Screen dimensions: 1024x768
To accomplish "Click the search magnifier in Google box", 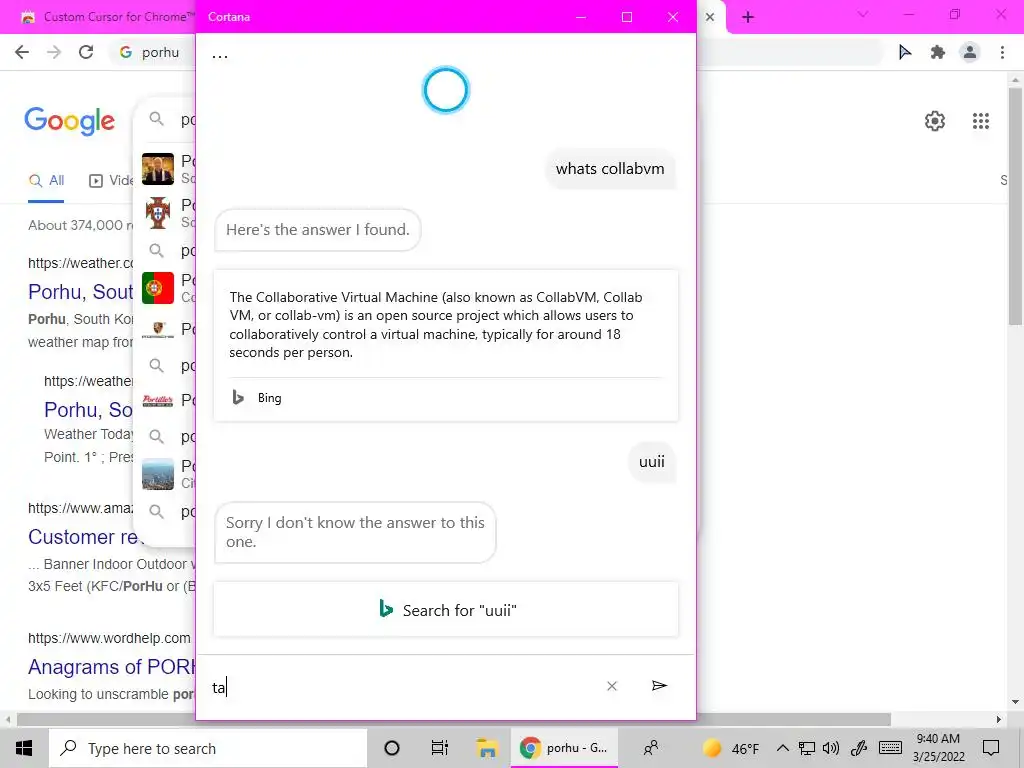I will (157, 119).
